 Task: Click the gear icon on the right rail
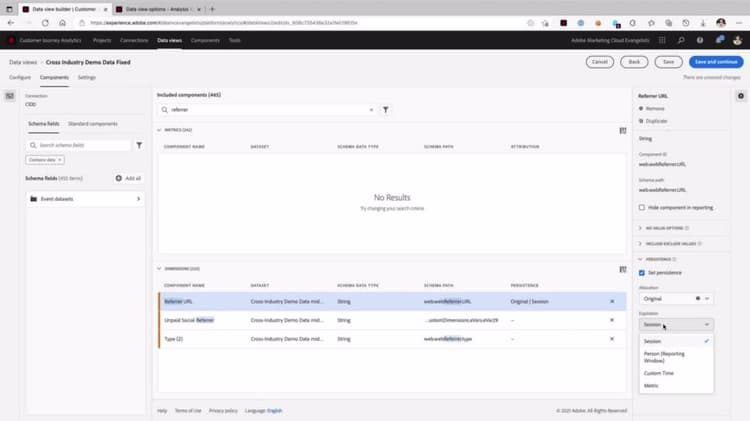(x=740, y=96)
